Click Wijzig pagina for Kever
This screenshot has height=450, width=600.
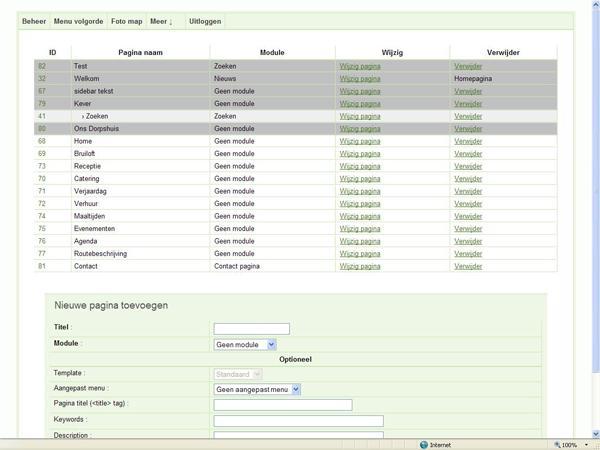[360, 104]
